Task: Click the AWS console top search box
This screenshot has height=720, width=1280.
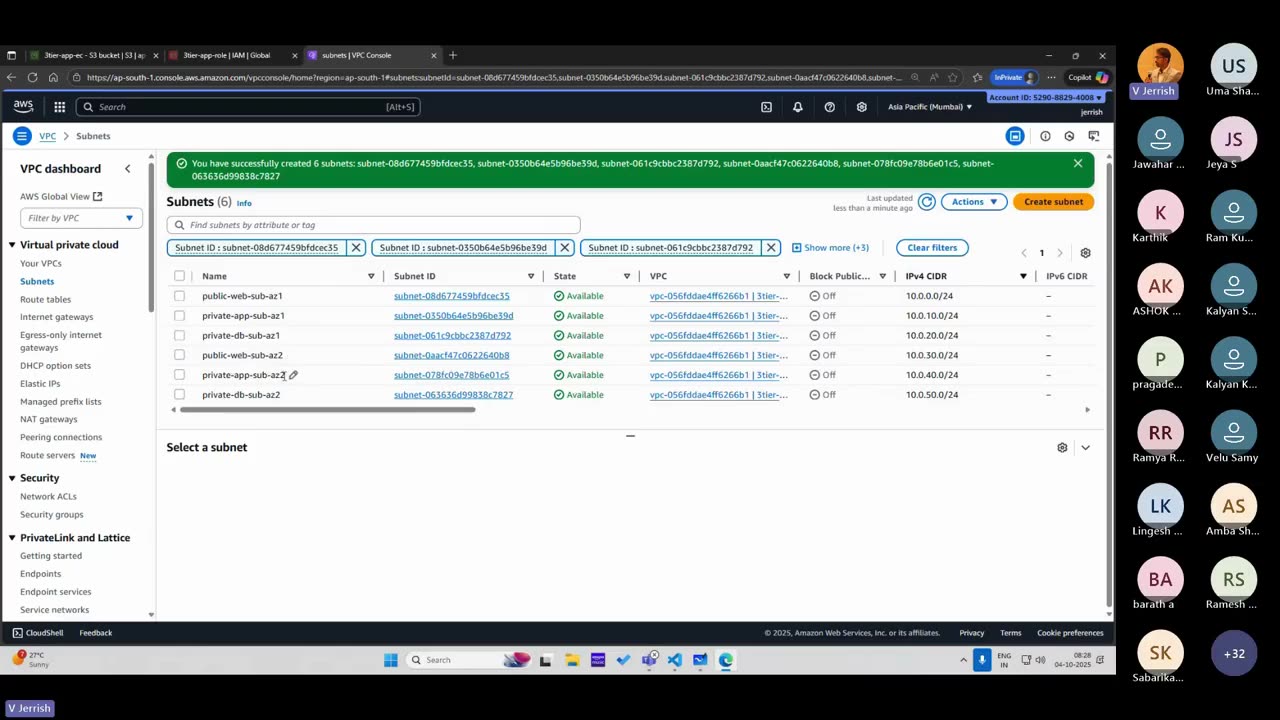Action: click(247, 107)
